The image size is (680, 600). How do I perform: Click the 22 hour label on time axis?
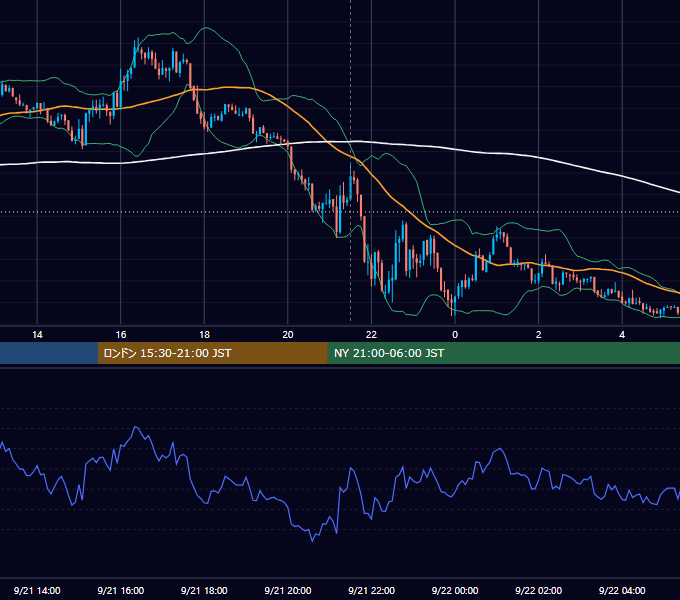[371, 335]
